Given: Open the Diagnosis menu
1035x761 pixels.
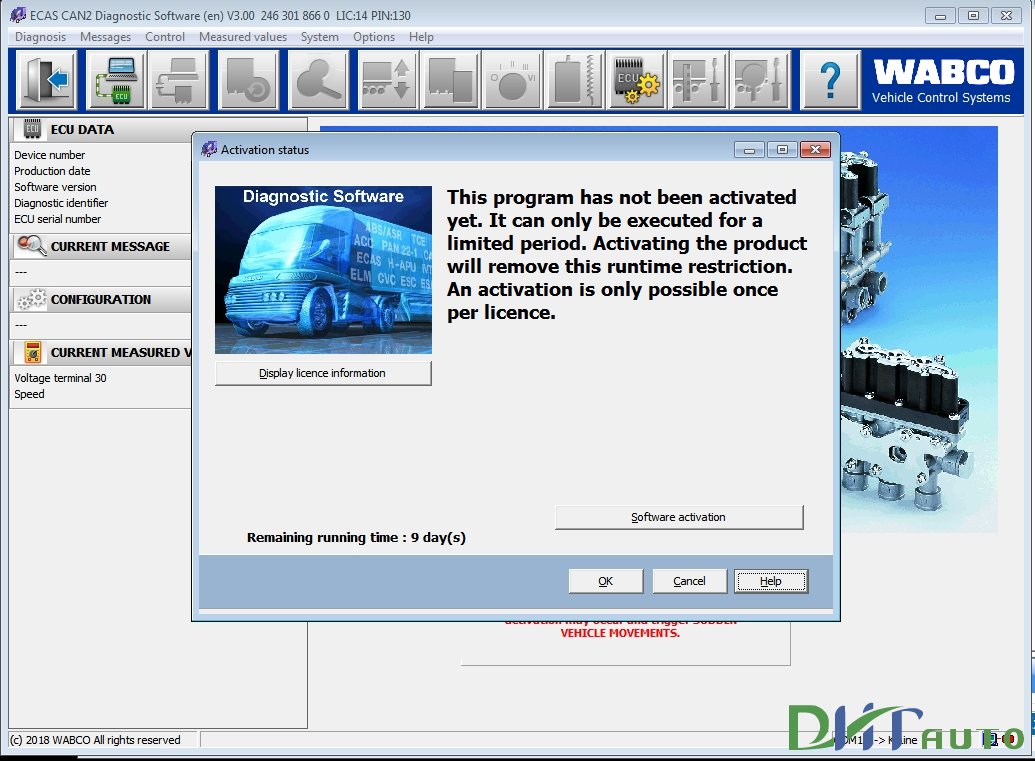Looking at the screenshot, I should [x=39, y=37].
